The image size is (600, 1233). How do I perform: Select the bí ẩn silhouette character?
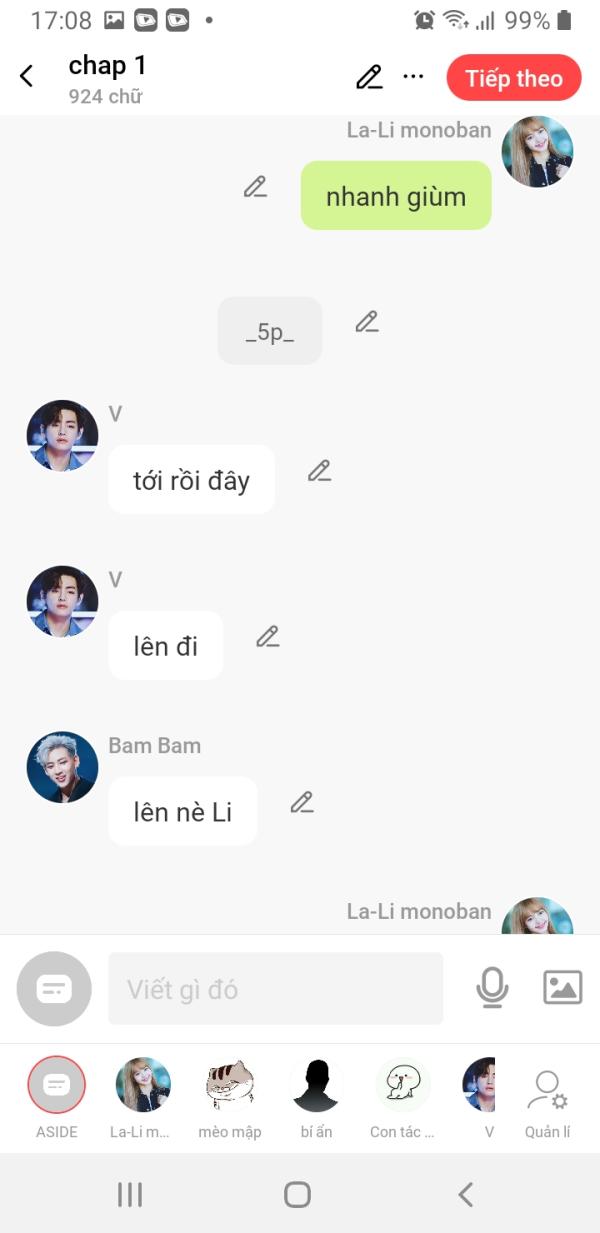click(x=316, y=1097)
